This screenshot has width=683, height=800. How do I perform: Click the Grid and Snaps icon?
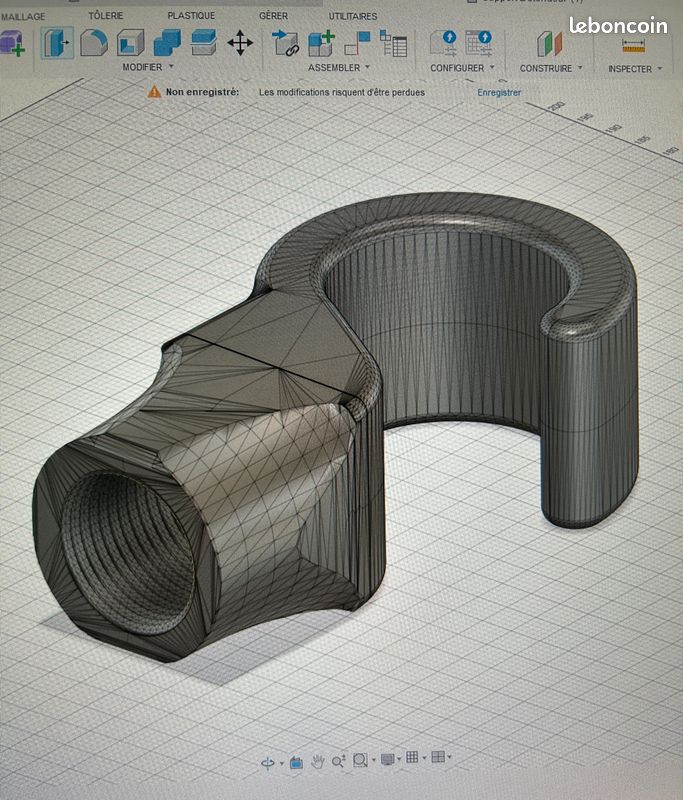412,758
